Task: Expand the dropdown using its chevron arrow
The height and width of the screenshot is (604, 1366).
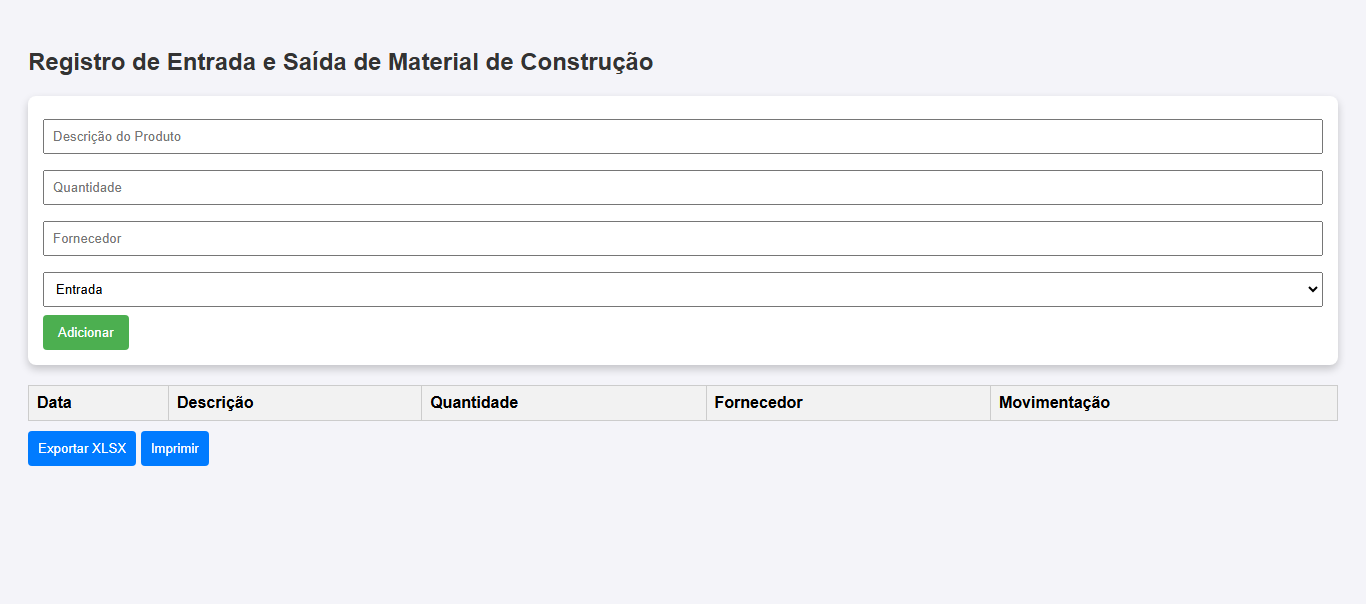Action: click(x=1312, y=290)
